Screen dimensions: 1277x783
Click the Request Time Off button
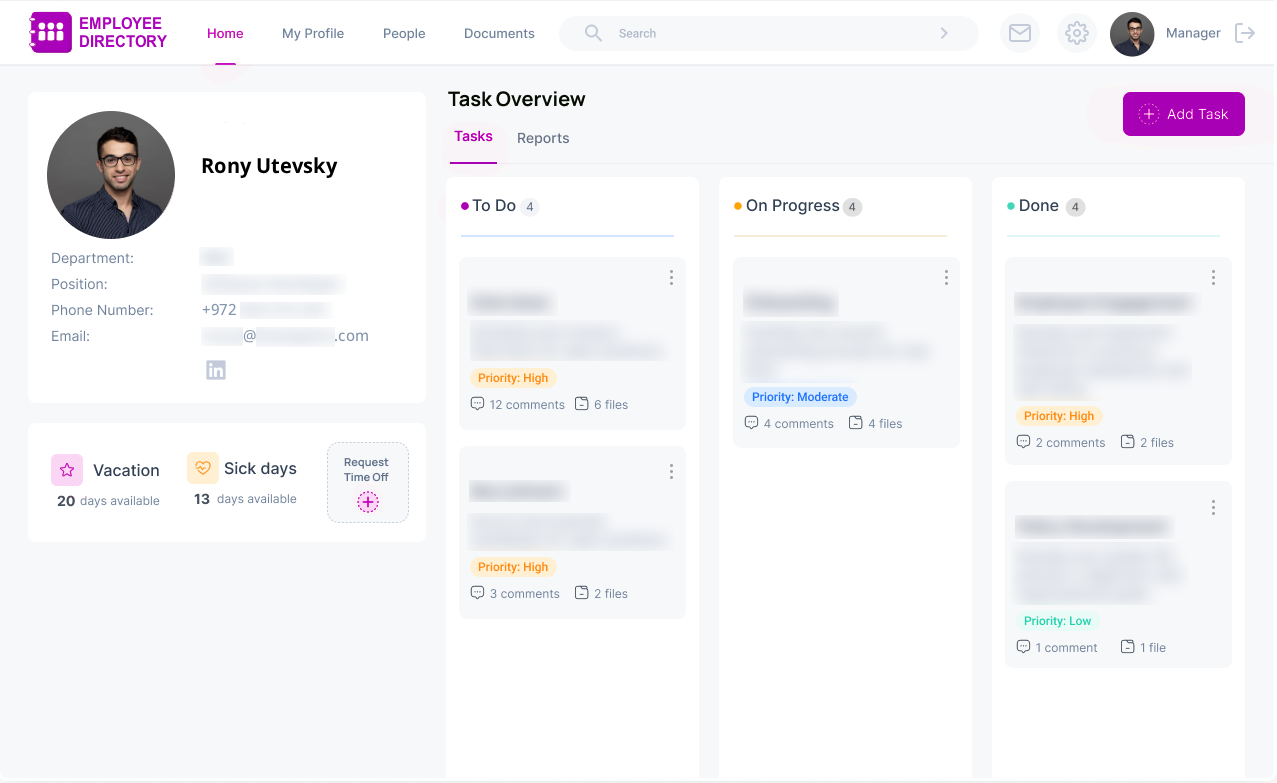[x=367, y=483]
